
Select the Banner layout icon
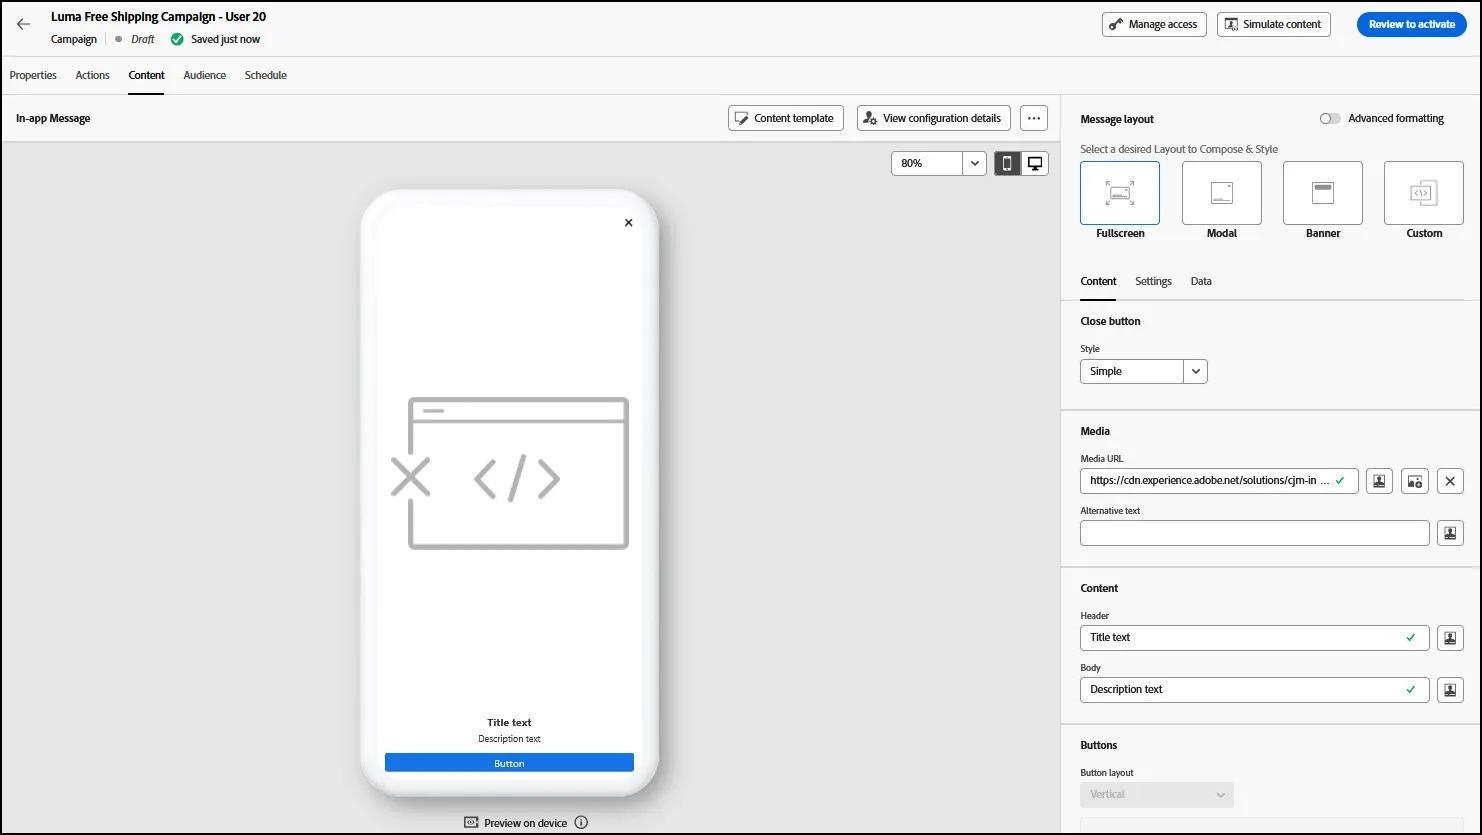(1323, 193)
